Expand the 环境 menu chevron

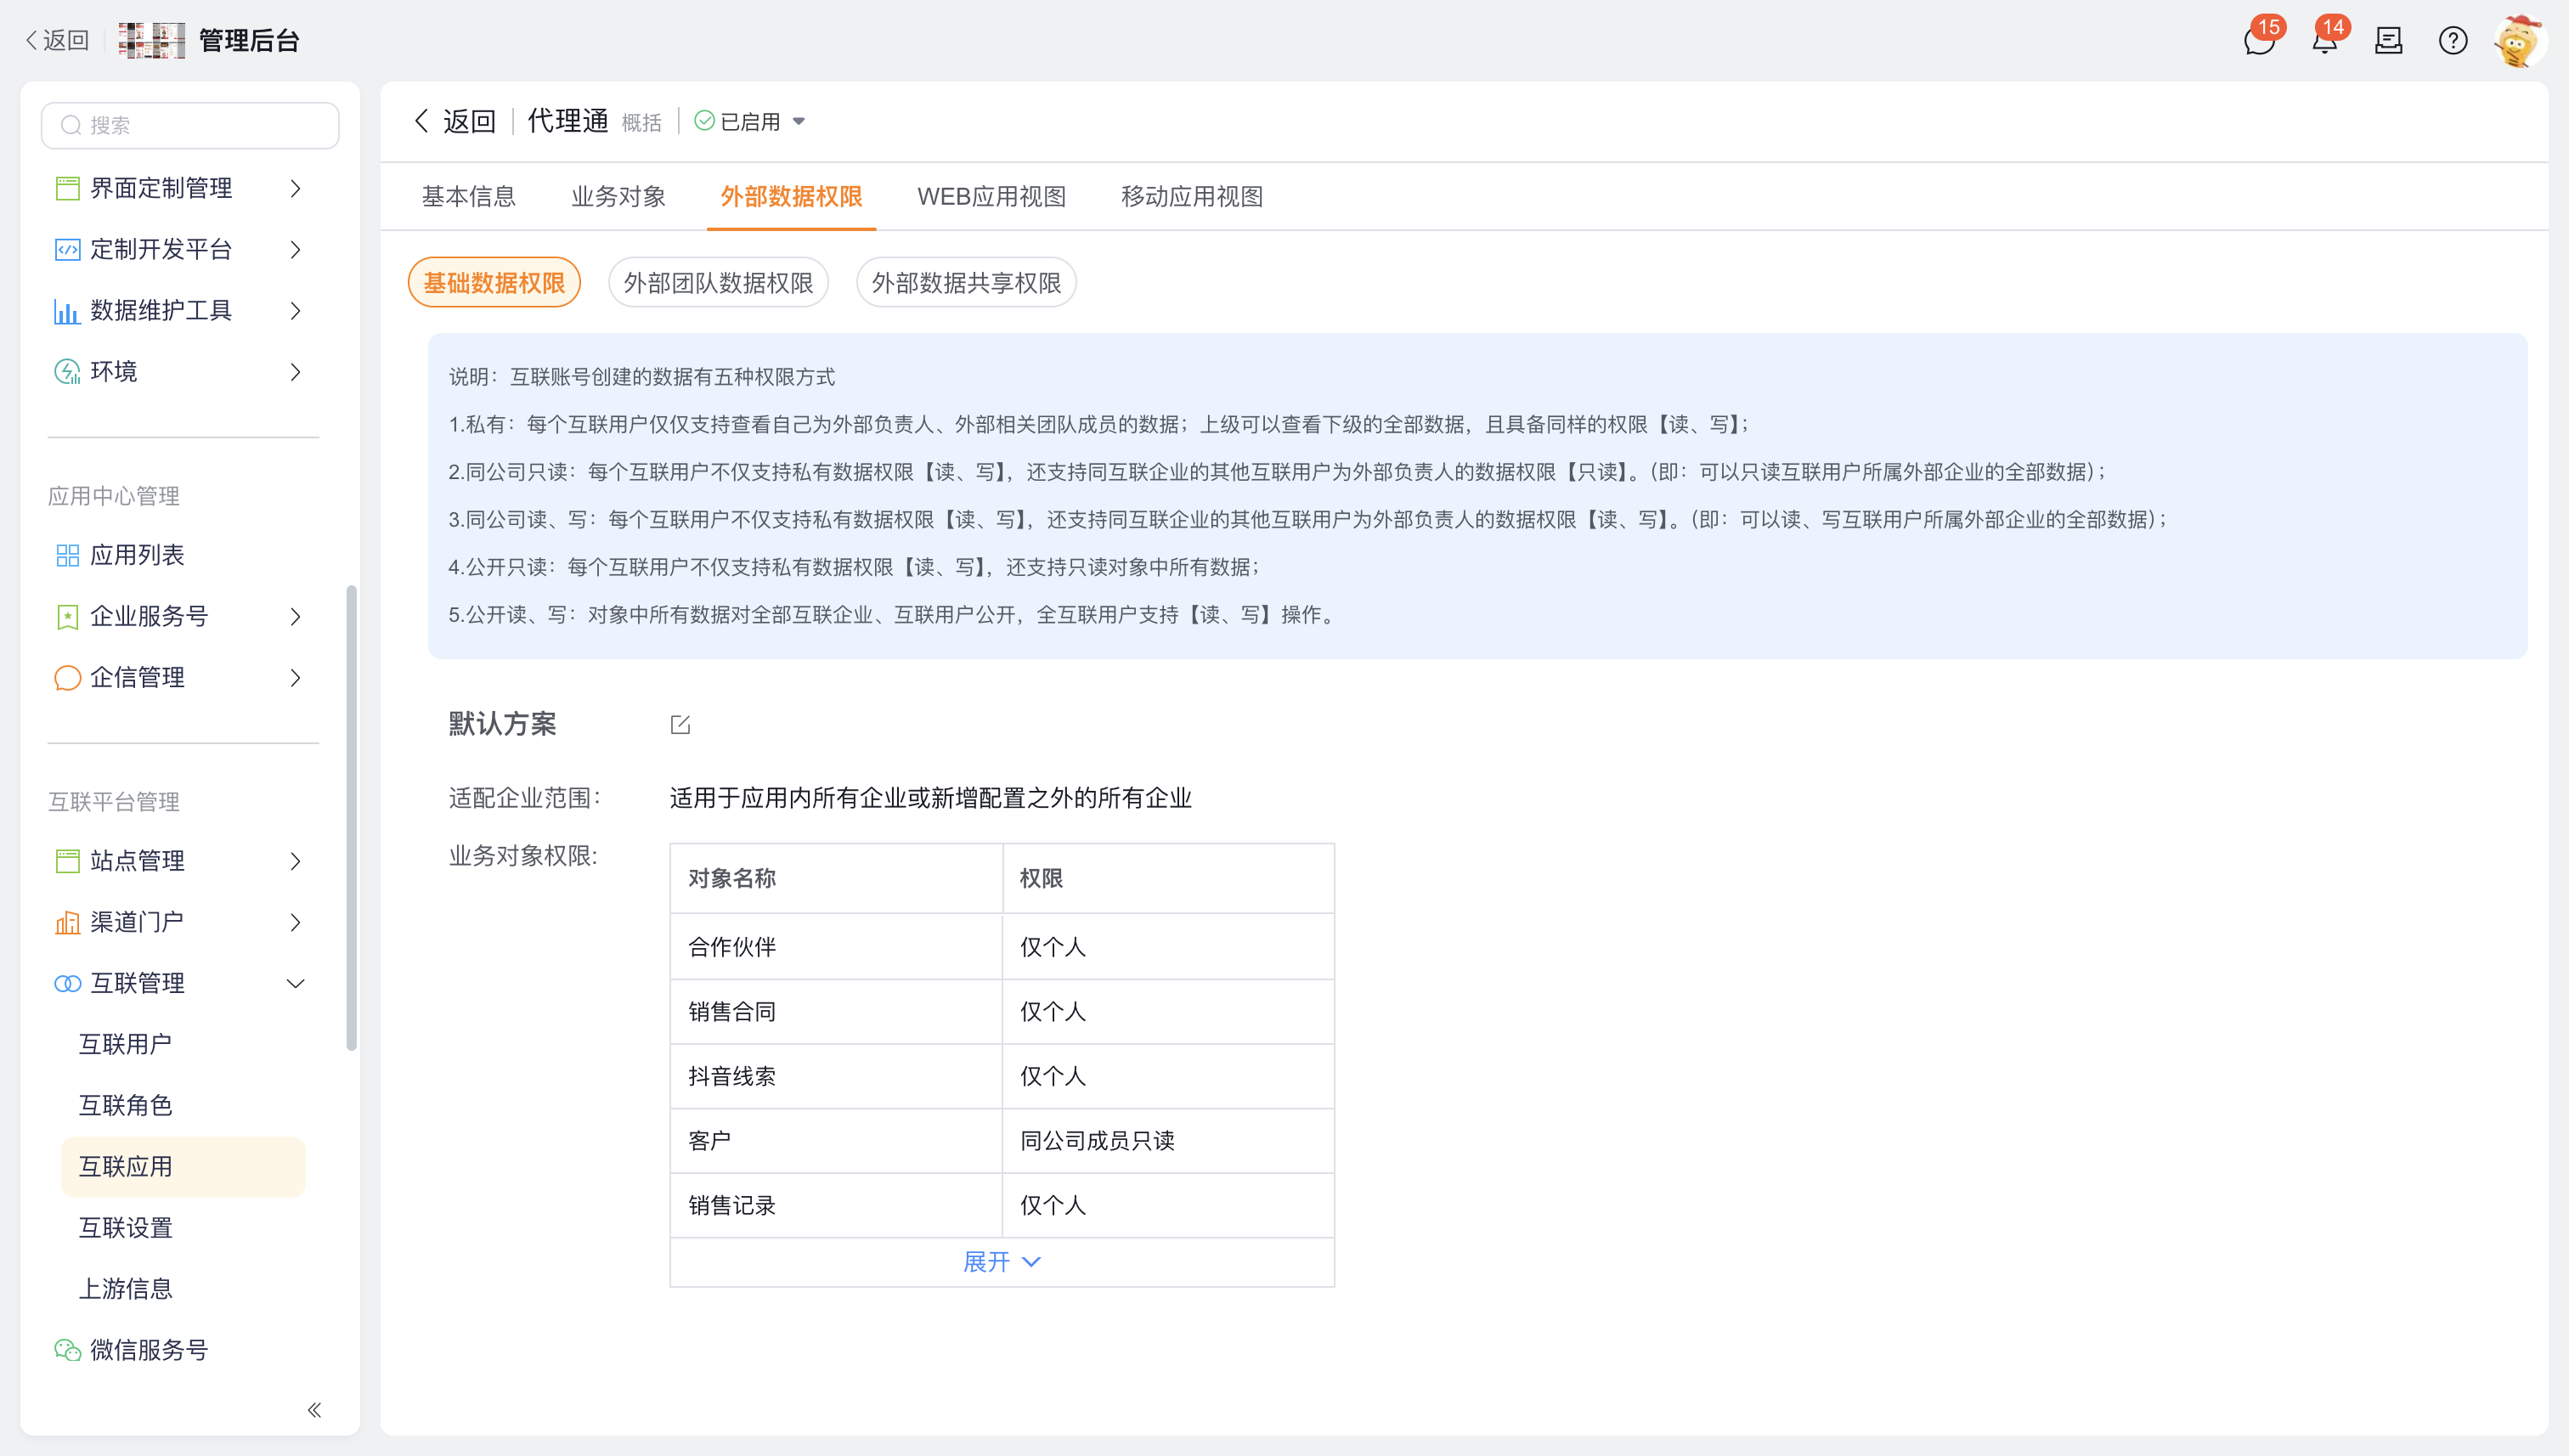pyautogui.click(x=295, y=372)
